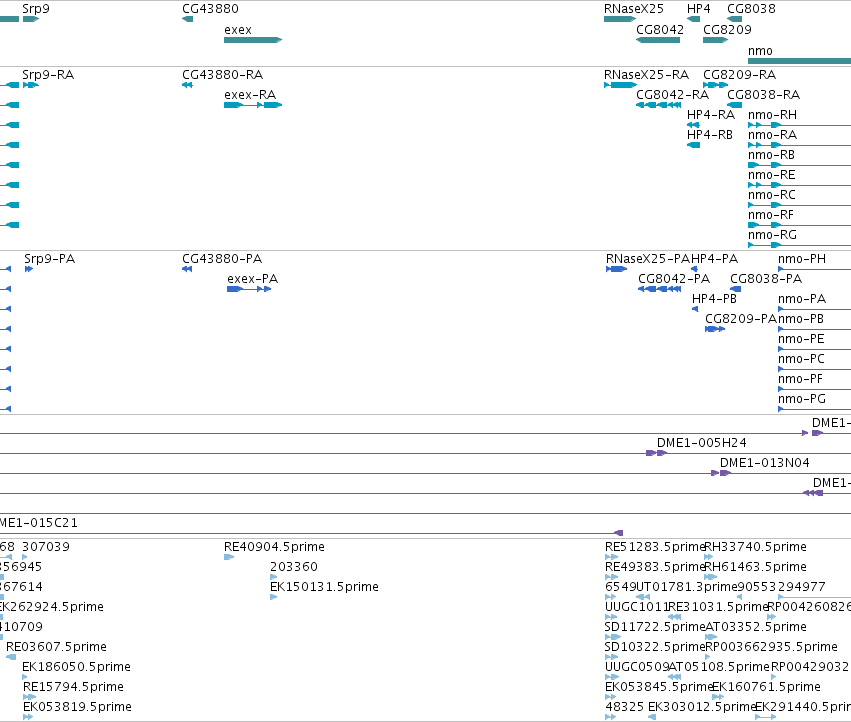Viewport: 851px width, 722px height.
Task: Click the CG43880-PA protein glyph
Action: 187,269
